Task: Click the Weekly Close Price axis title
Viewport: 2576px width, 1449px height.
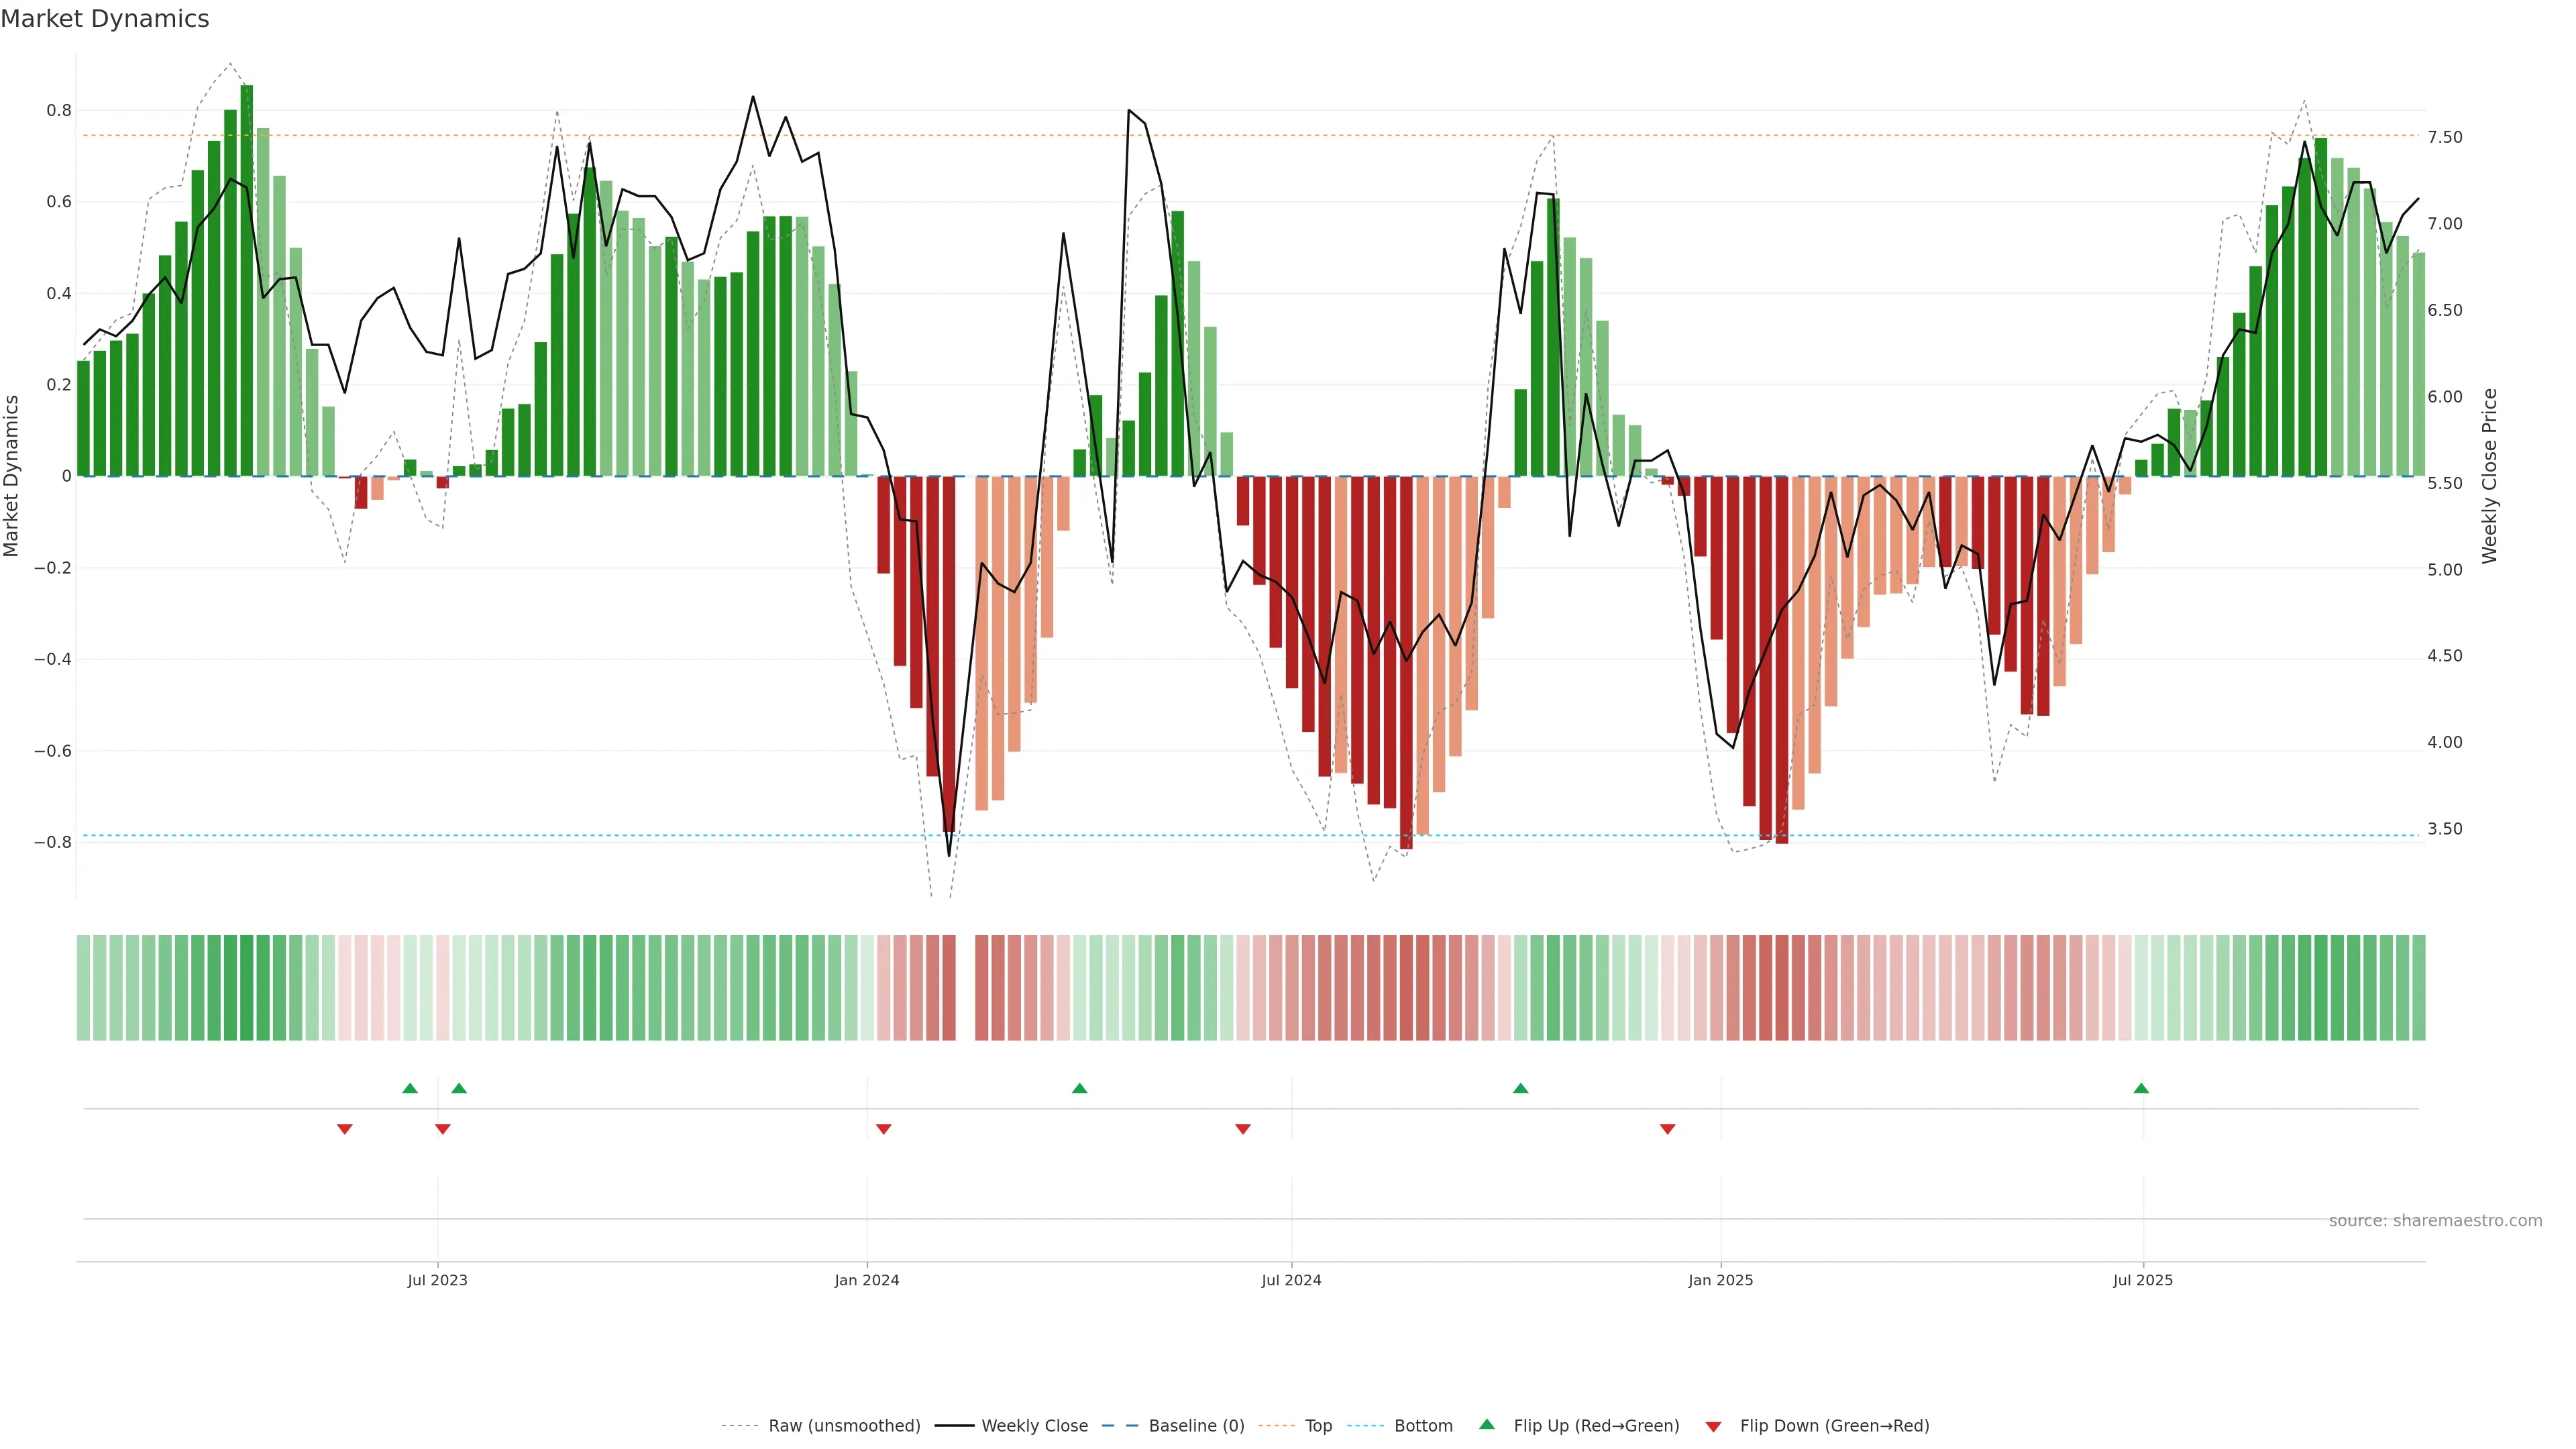Action: coord(2489,476)
